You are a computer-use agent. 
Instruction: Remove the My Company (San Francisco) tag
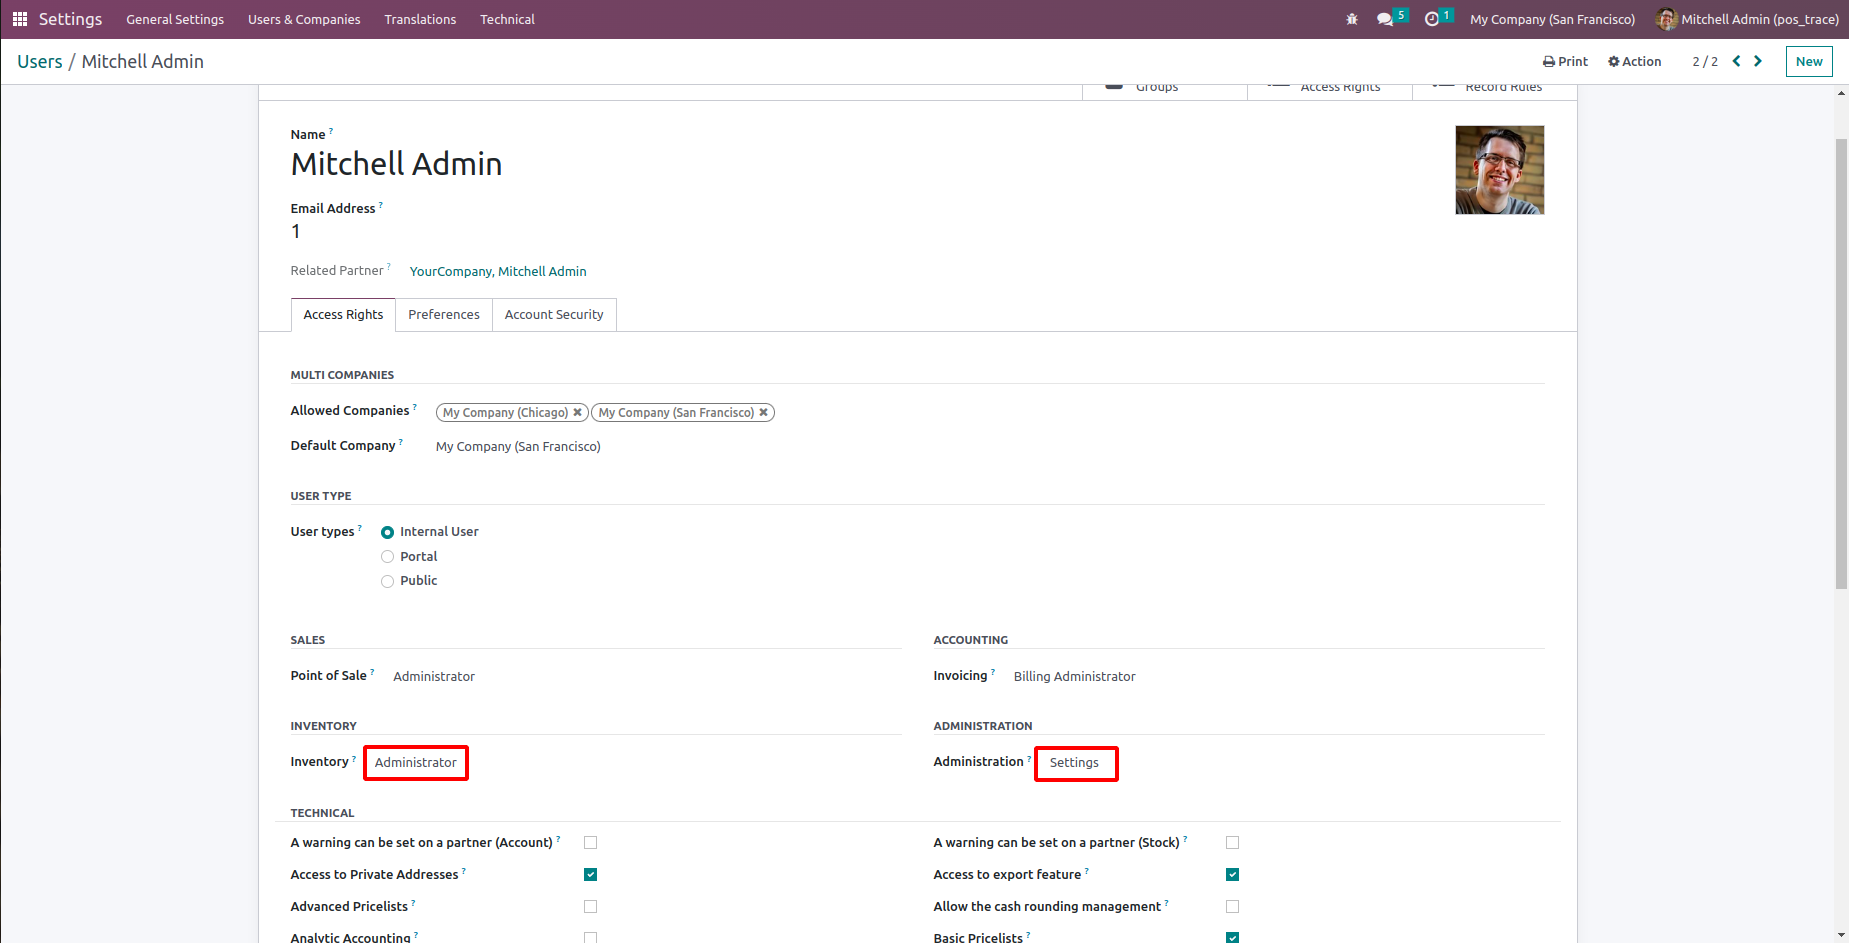tap(764, 412)
